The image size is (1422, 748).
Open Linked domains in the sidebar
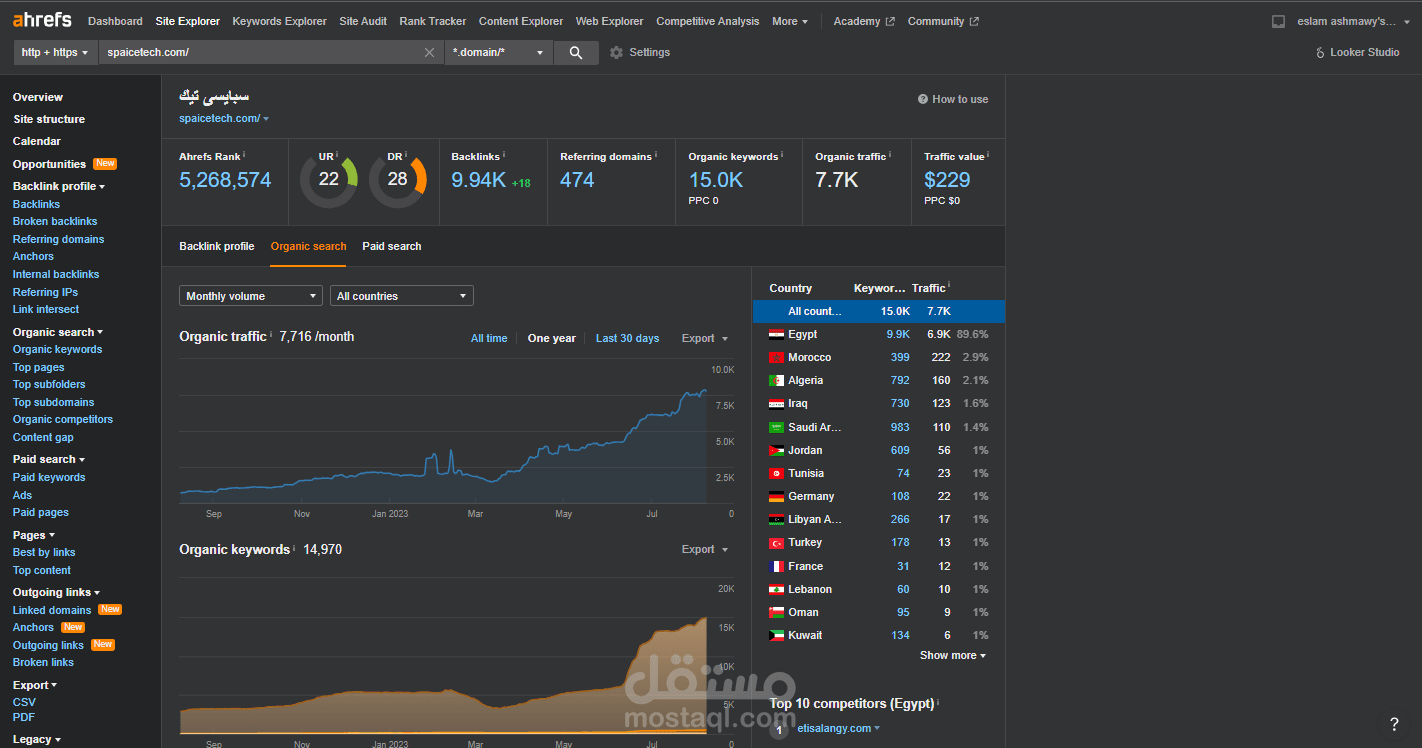(x=52, y=611)
